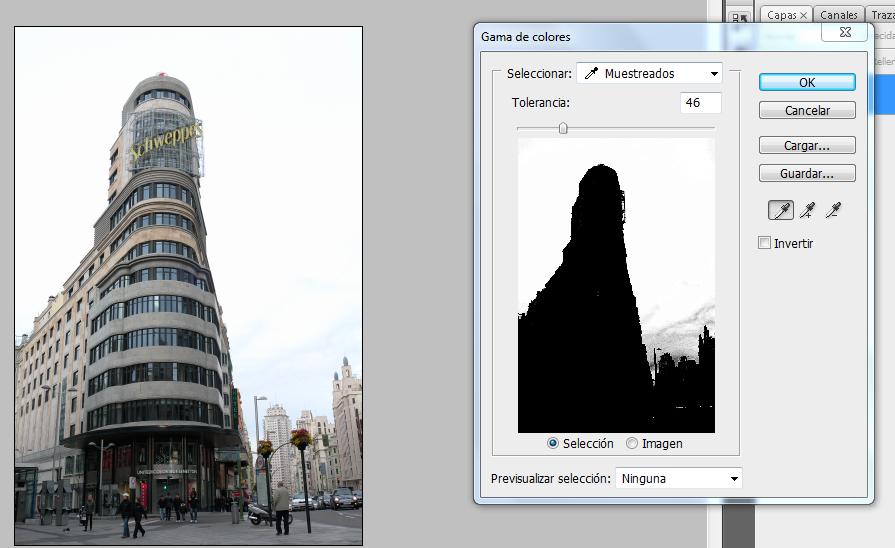Close the Gama de colores dialog

(845, 33)
